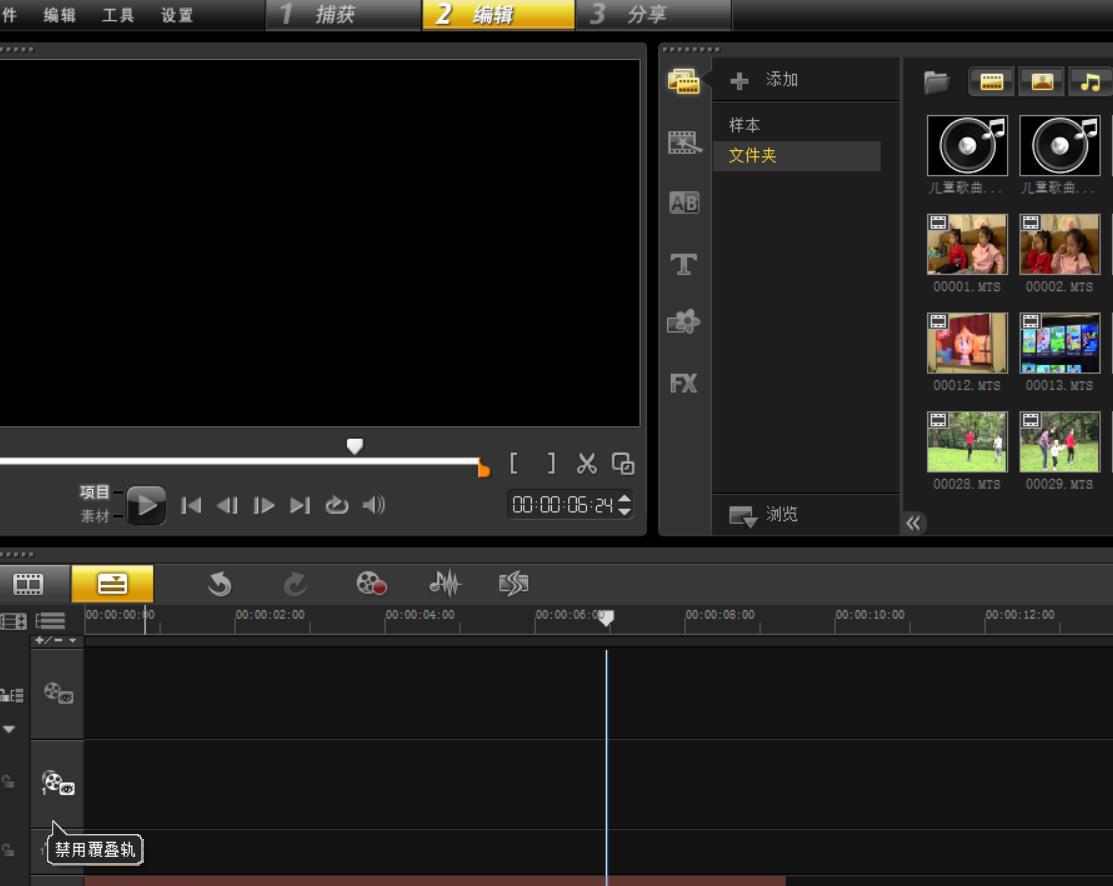1113x886 pixels.
Task: Collapse the library panel with the double chevron
Action: (914, 523)
